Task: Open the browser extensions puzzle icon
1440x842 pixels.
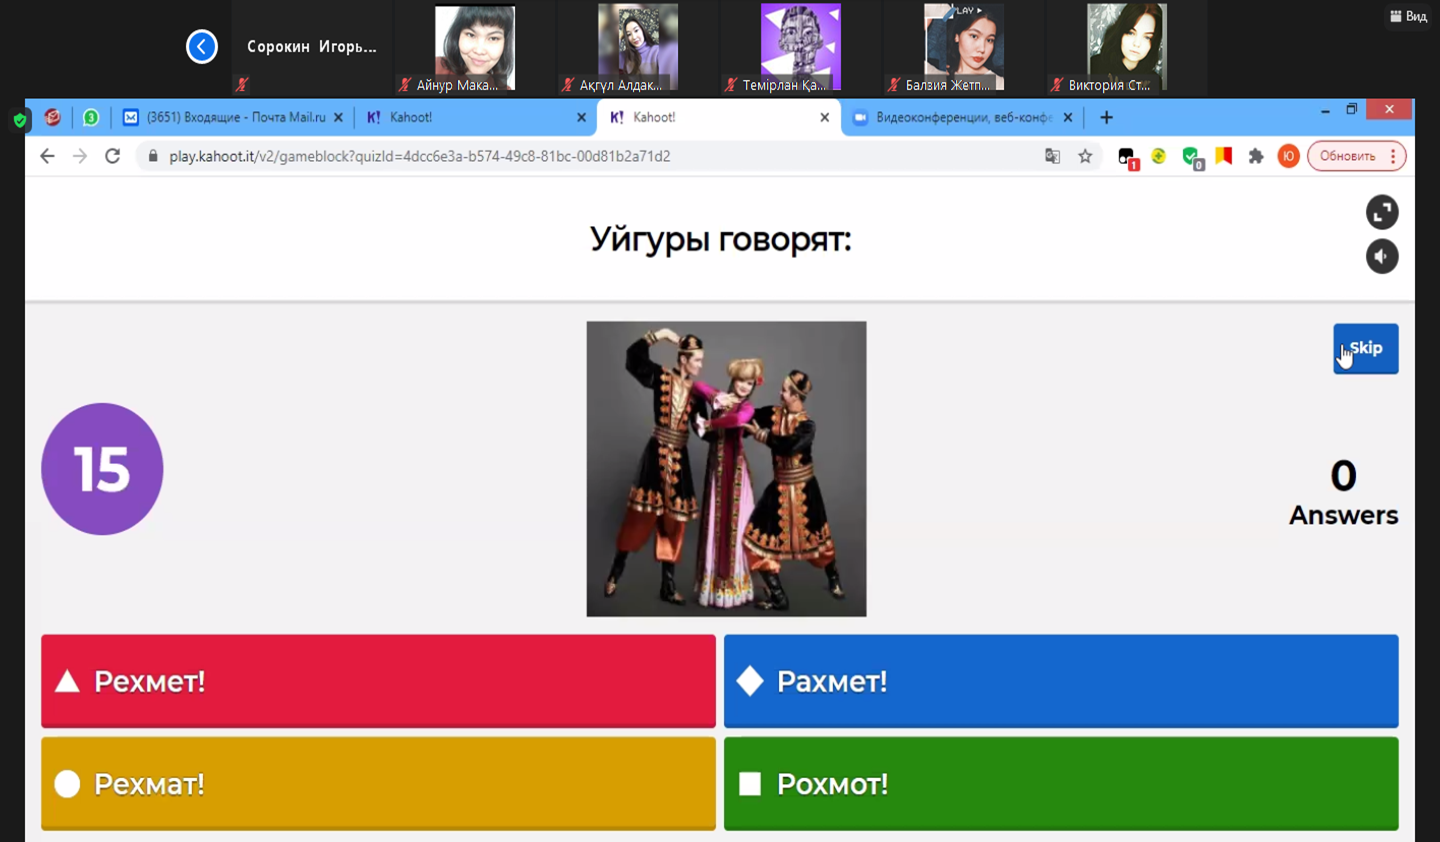Action: click(x=1256, y=156)
